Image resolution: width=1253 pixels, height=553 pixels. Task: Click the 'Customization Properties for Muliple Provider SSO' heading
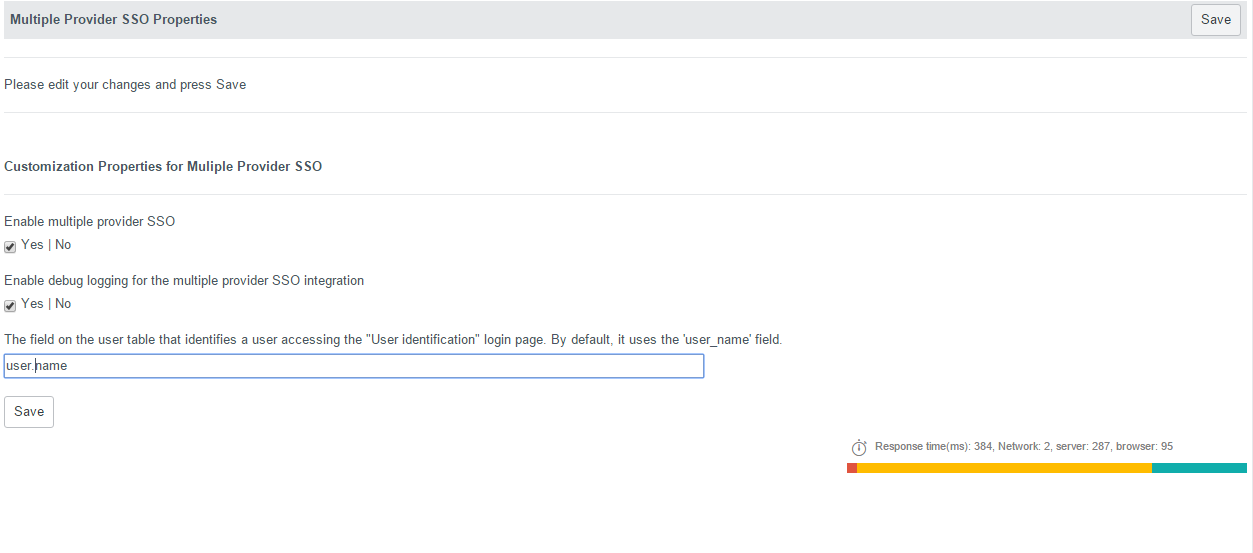(163, 167)
